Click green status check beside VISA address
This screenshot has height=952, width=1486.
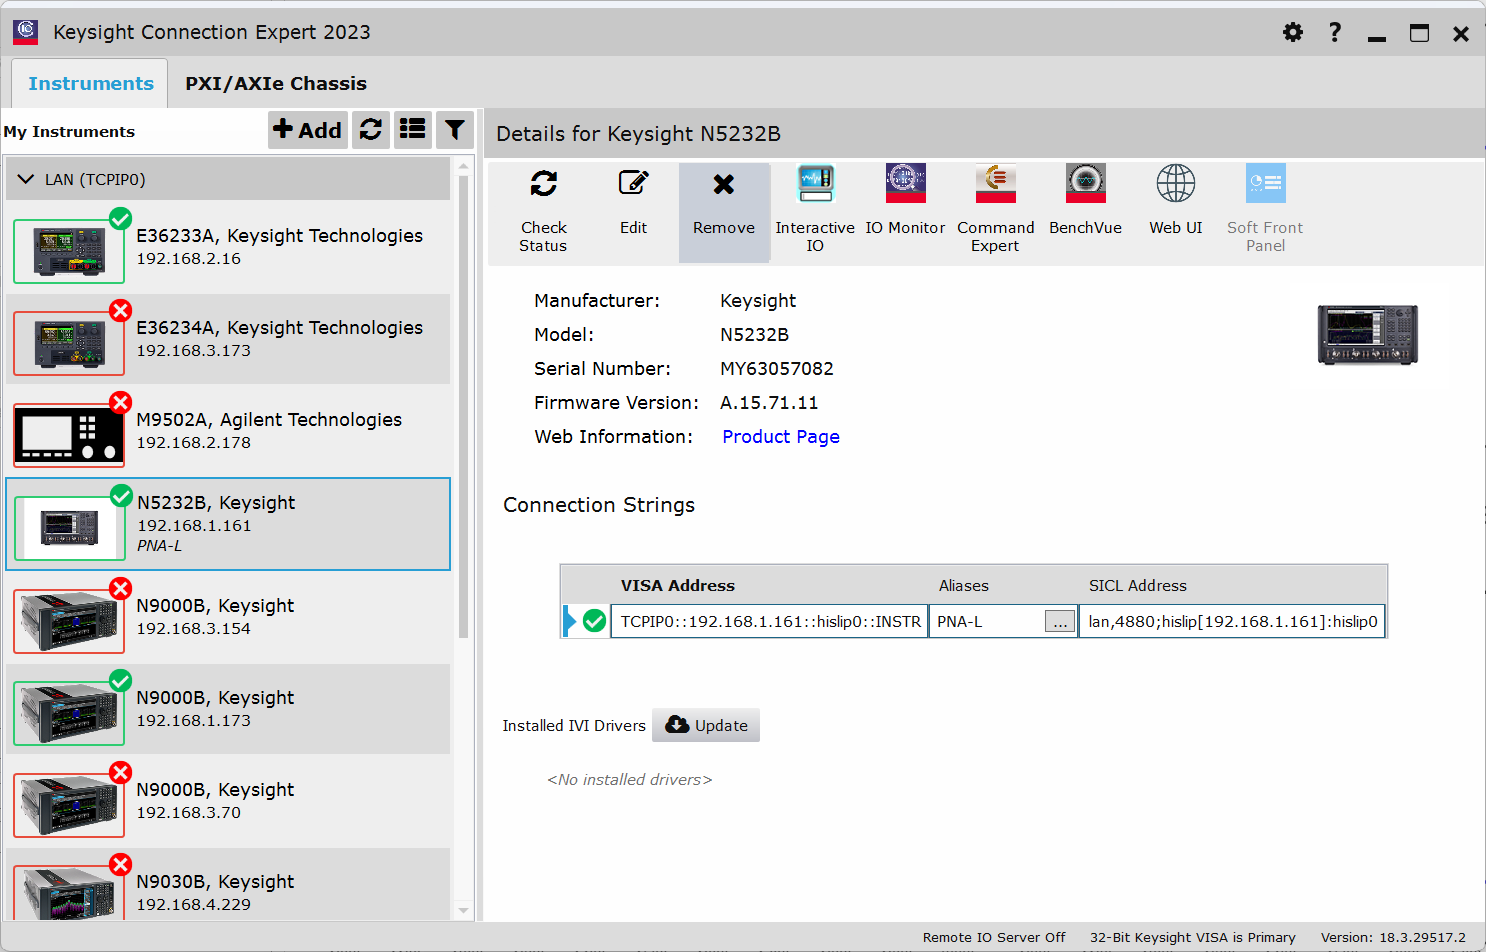pyautogui.click(x=594, y=621)
